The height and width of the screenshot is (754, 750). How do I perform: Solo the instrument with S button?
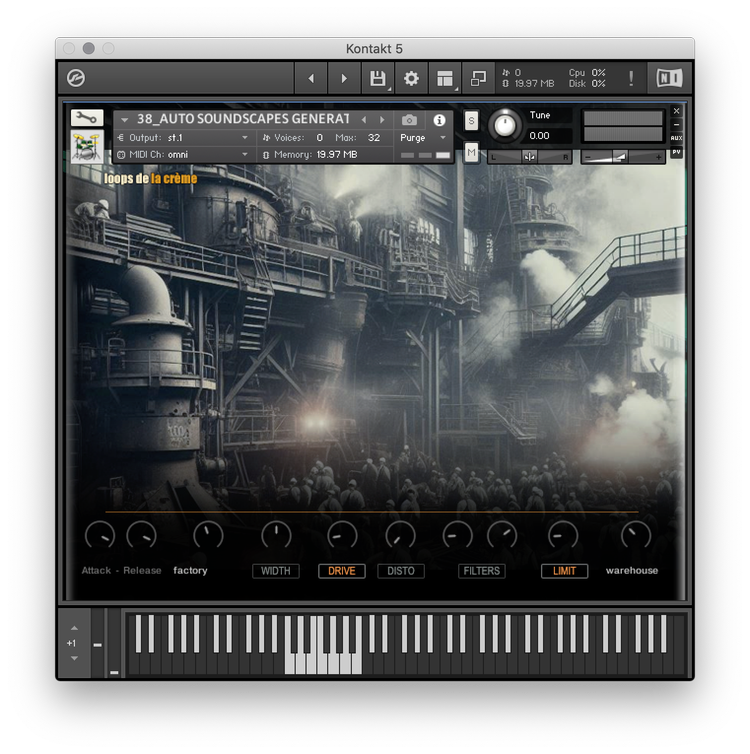(x=471, y=121)
